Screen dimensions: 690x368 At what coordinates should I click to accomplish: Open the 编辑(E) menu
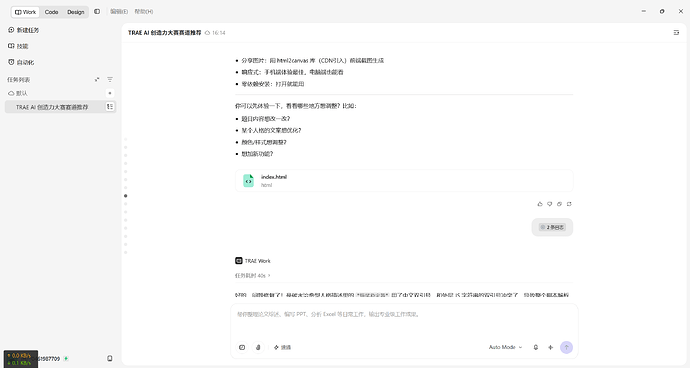pos(119,11)
